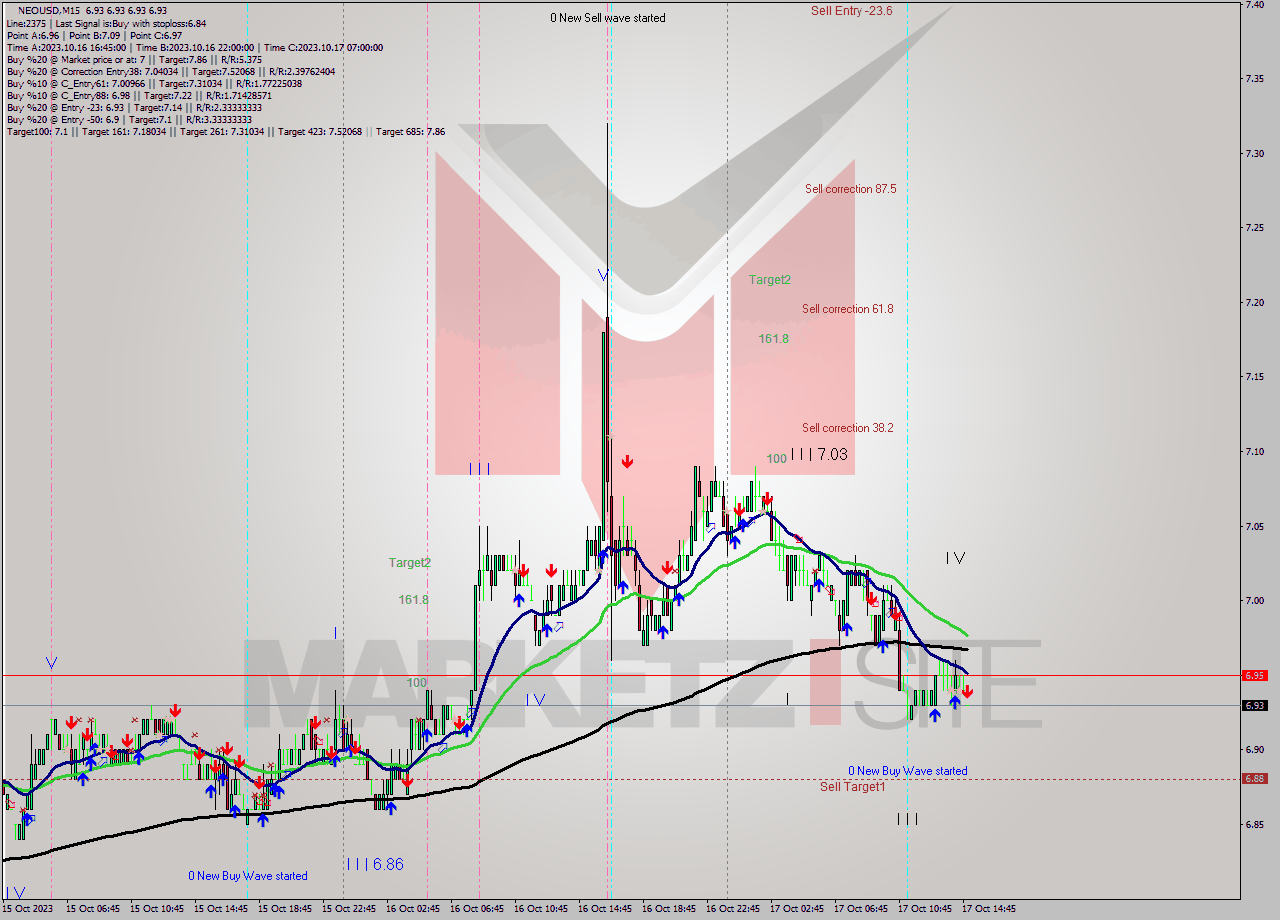Click the '16 Oct 02:45' time label
Viewport: 1280px width, 920px height.
(x=413, y=909)
